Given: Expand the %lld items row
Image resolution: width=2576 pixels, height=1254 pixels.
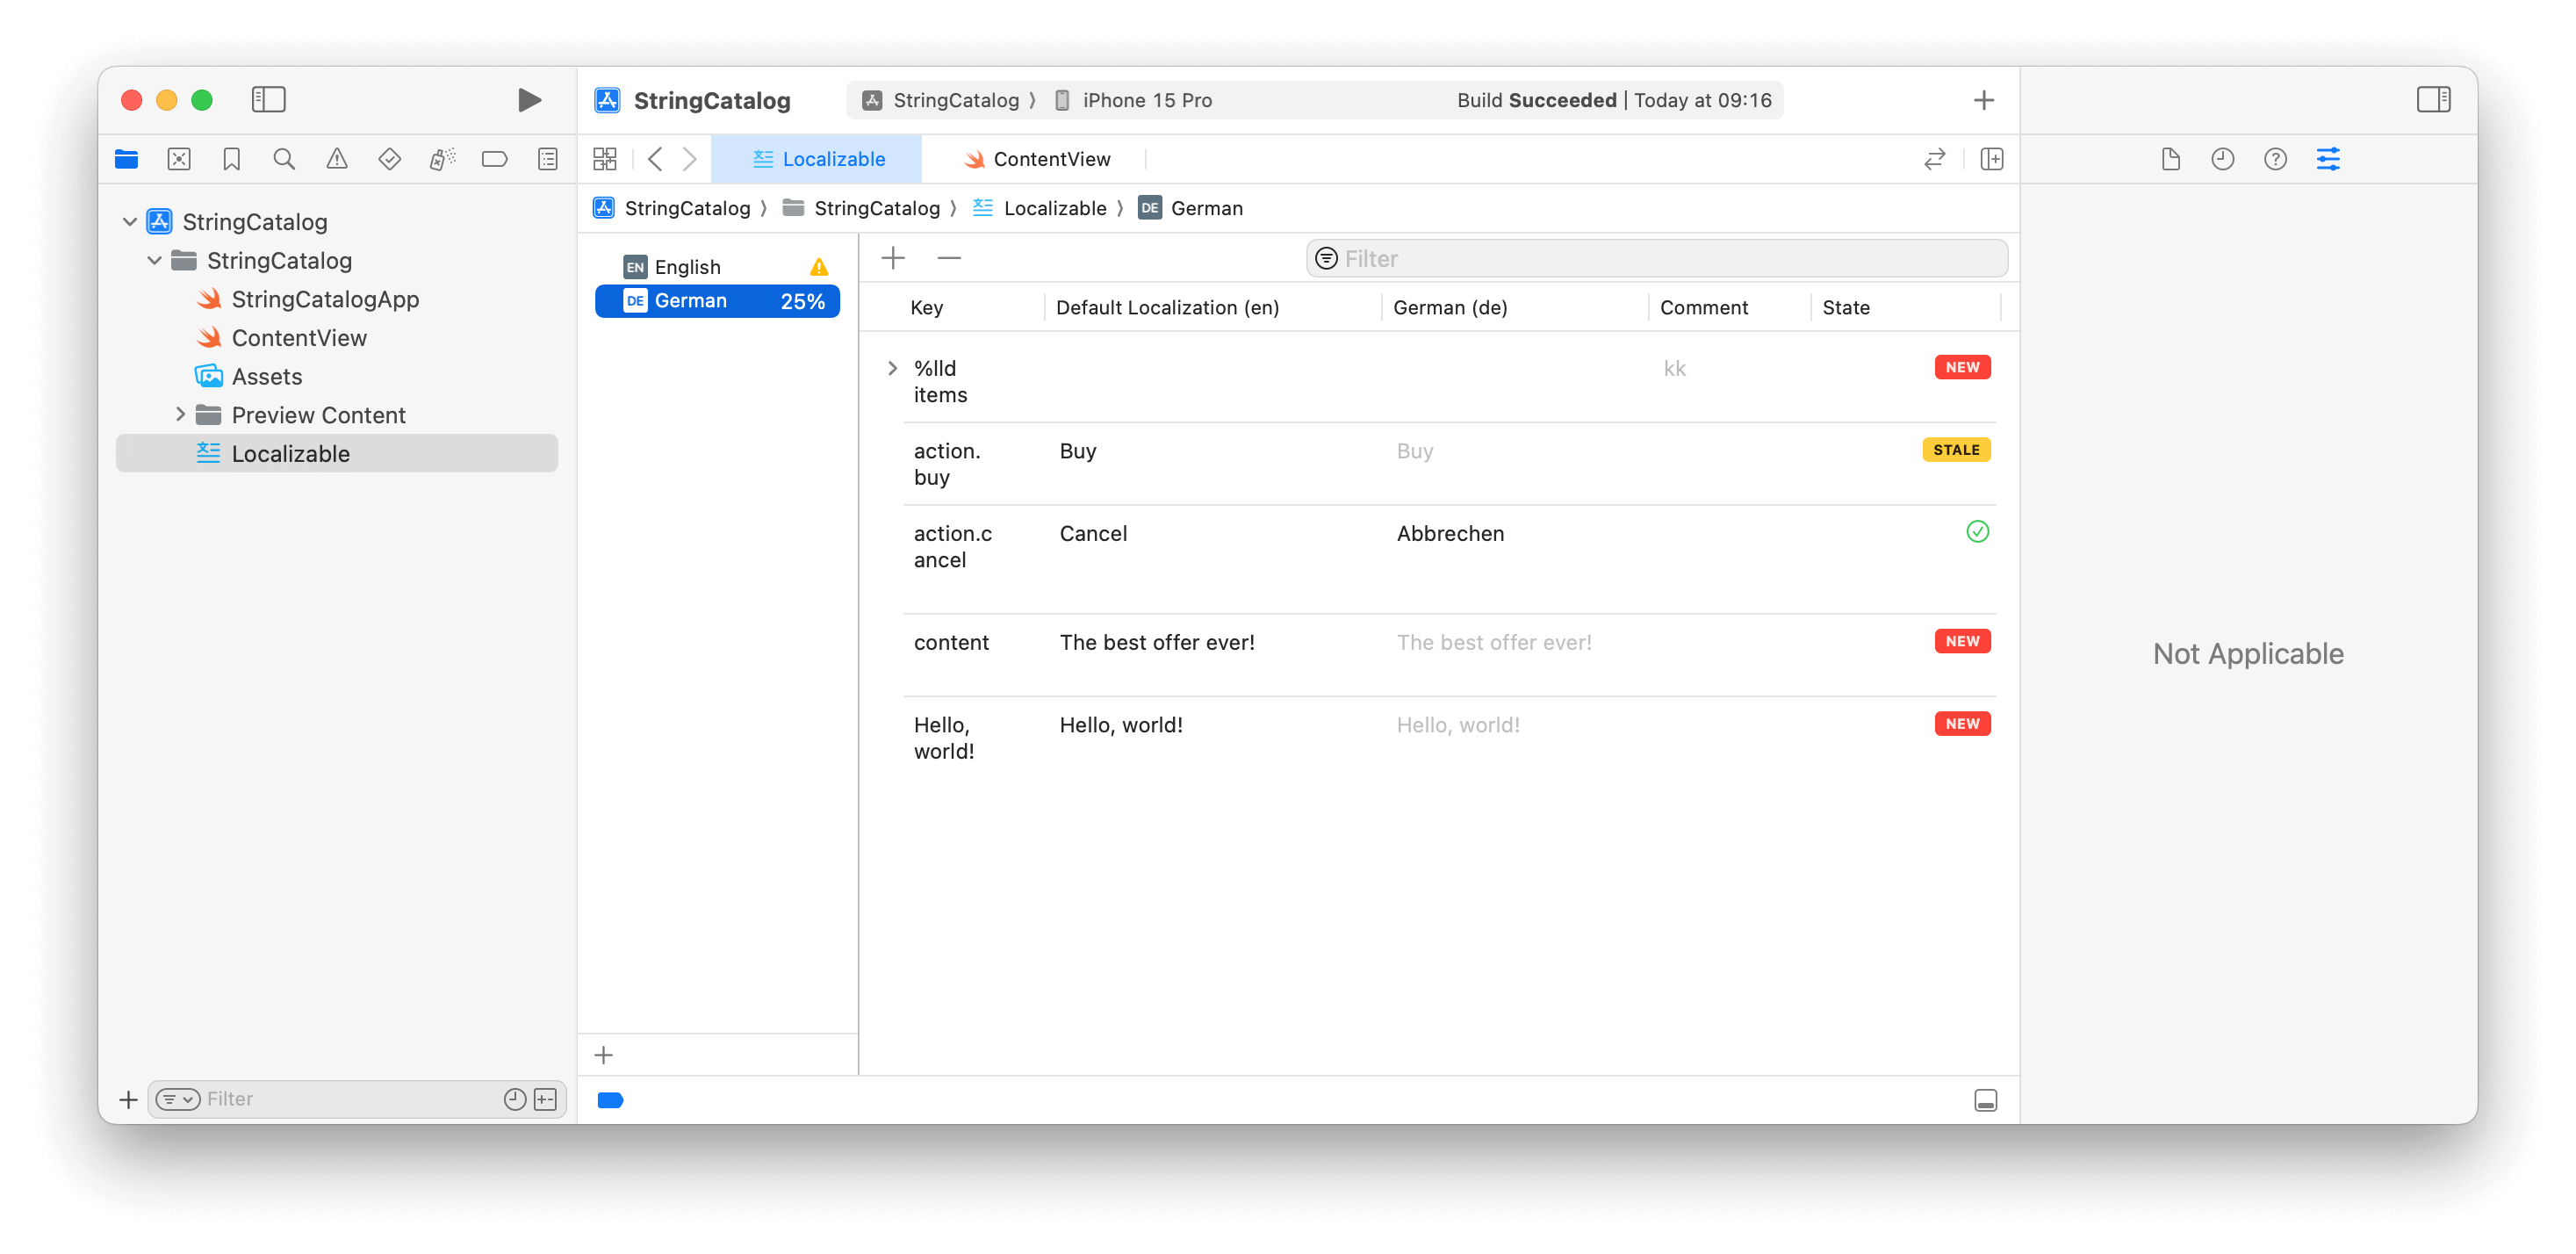Looking at the screenshot, I should 892,368.
